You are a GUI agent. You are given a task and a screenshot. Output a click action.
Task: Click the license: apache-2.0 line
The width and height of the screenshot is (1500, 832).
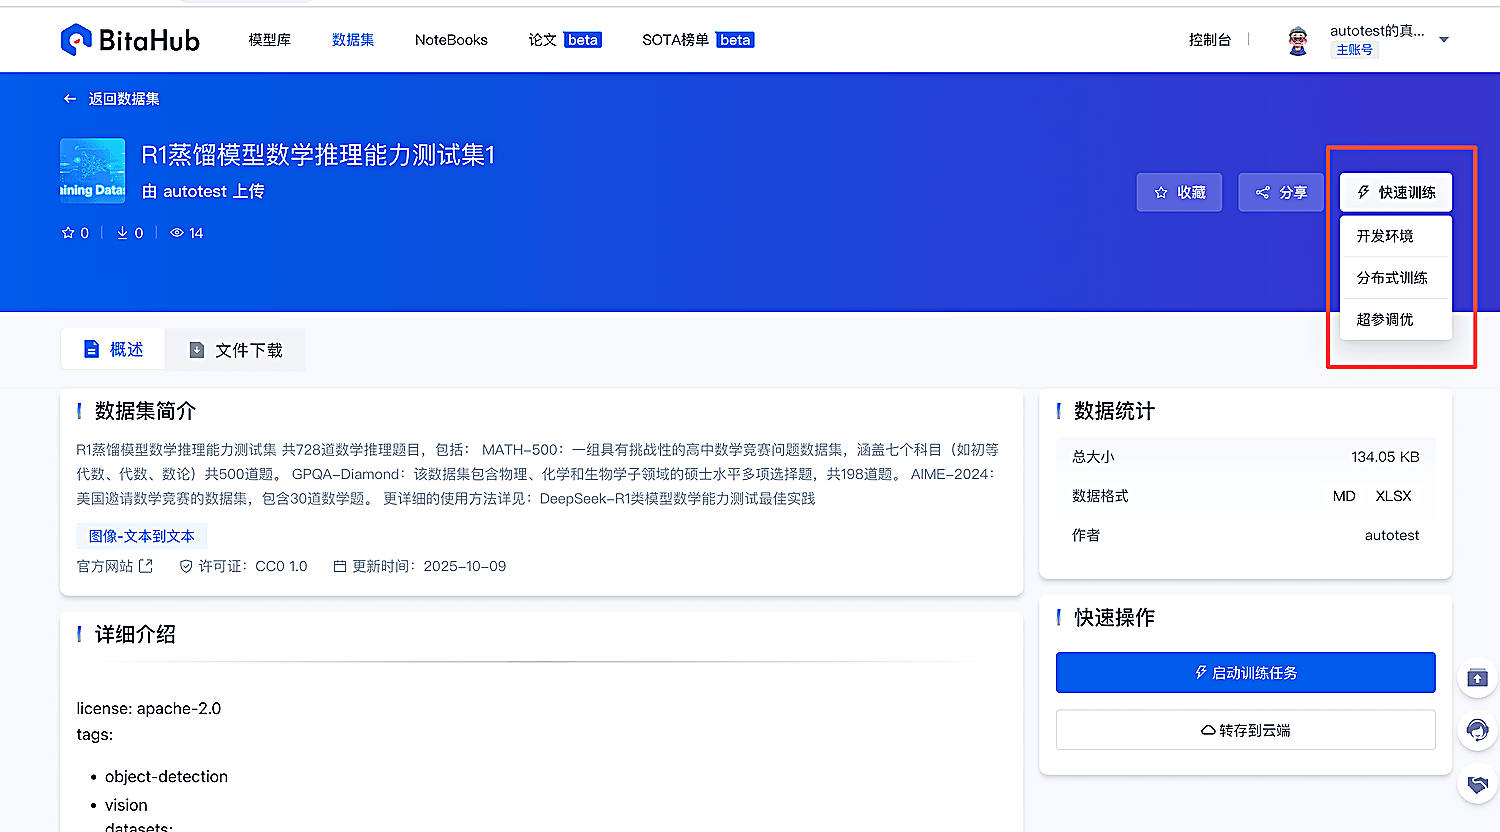(149, 708)
